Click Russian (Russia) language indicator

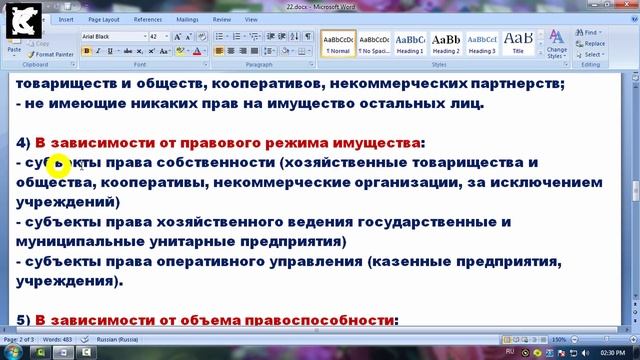pyautogui.click(x=117, y=340)
